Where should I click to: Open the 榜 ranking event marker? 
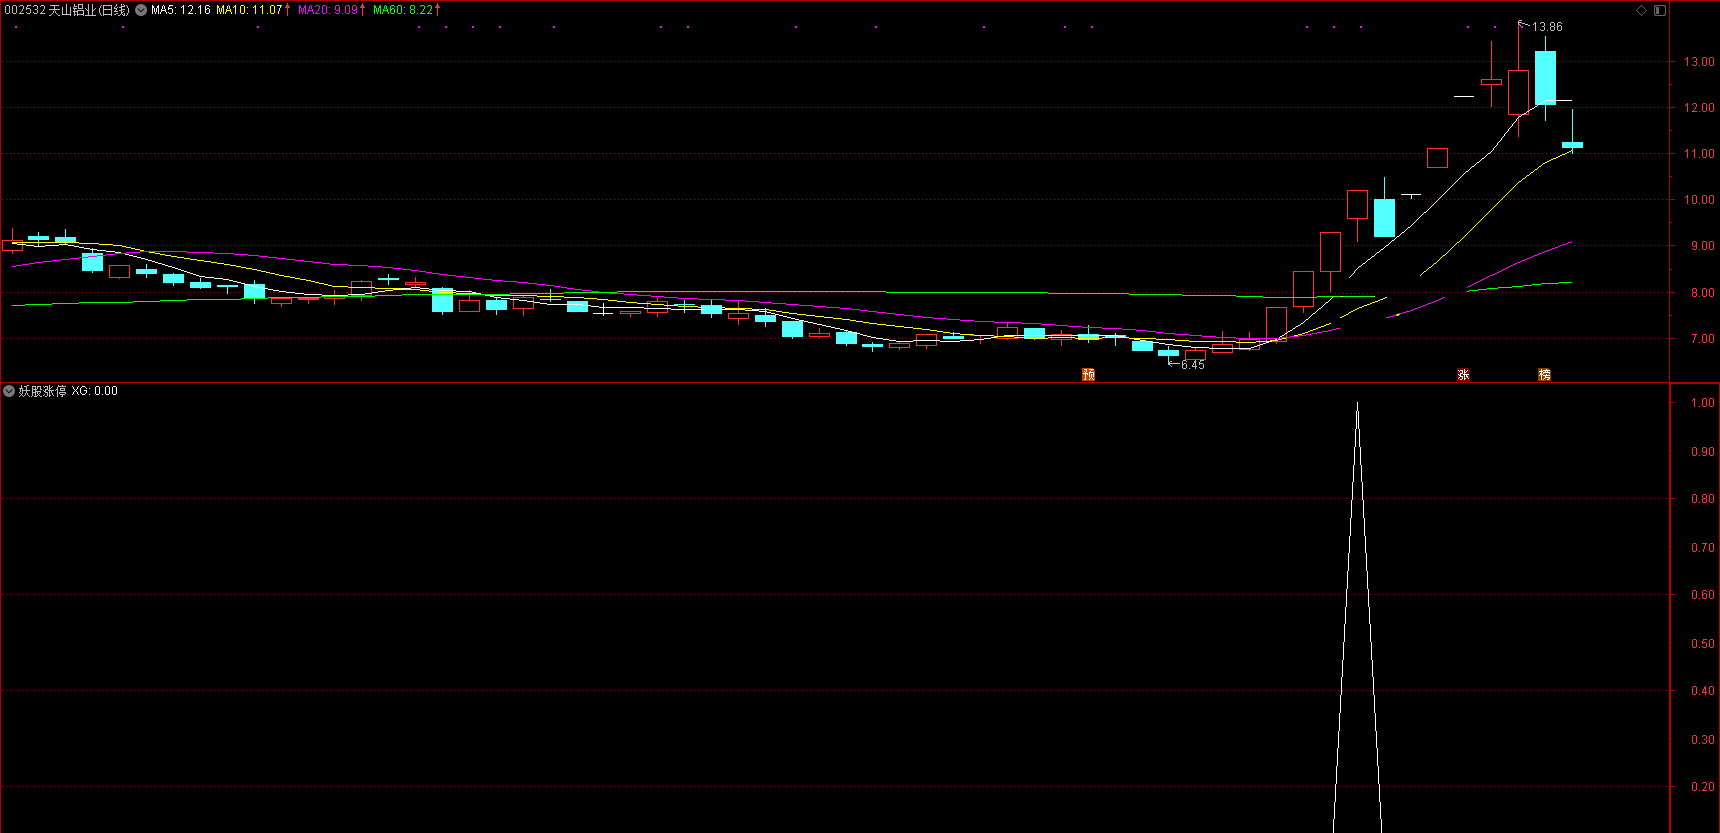1544,375
